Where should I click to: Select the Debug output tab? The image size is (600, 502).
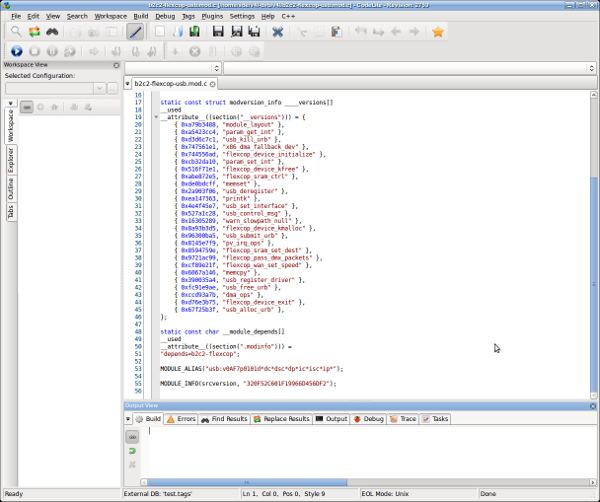point(369,419)
